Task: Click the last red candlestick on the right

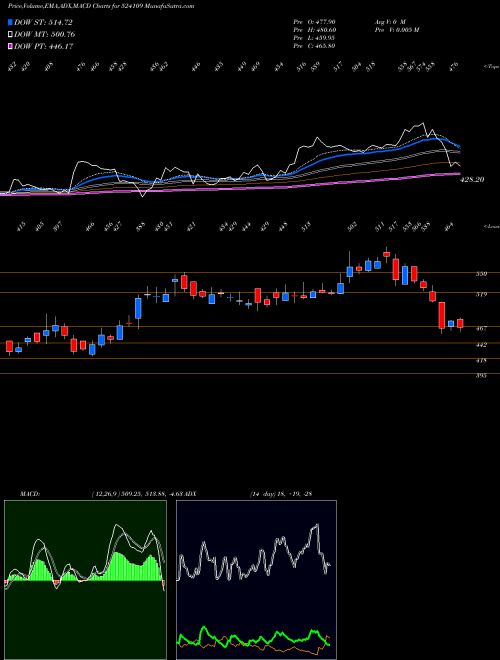Action: click(x=460, y=323)
